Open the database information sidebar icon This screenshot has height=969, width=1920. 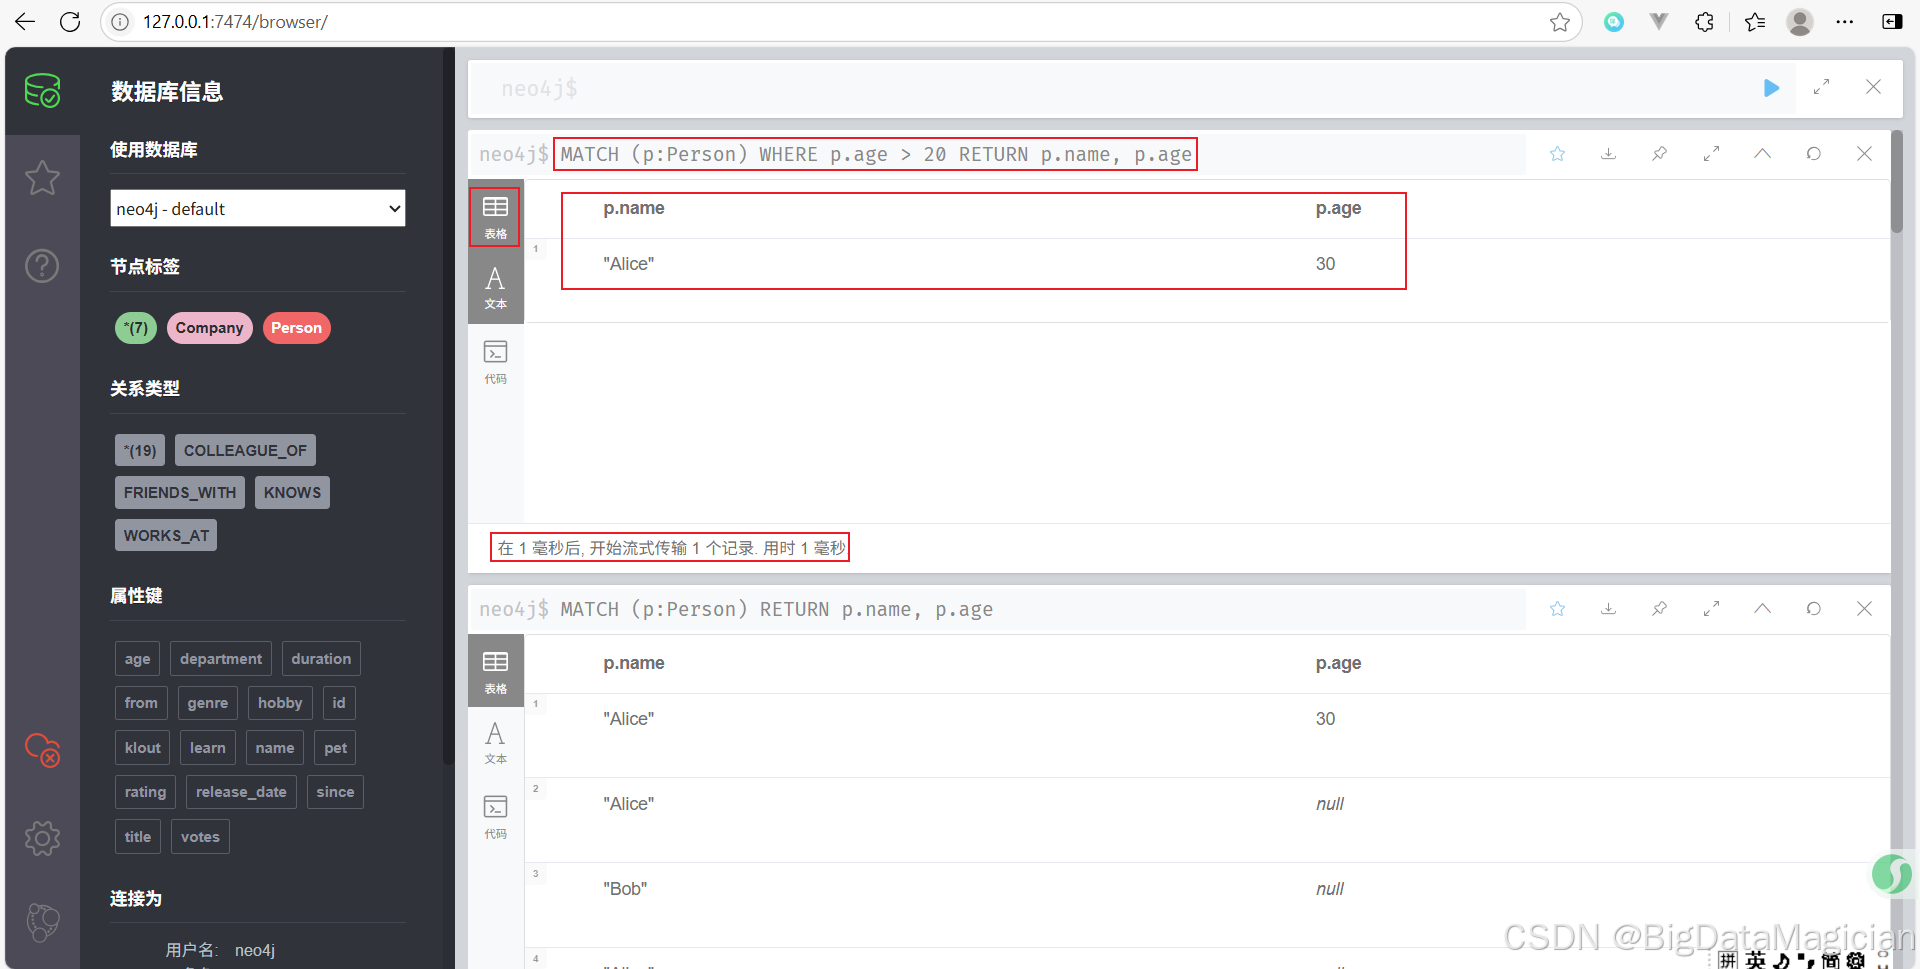[42, 91]
